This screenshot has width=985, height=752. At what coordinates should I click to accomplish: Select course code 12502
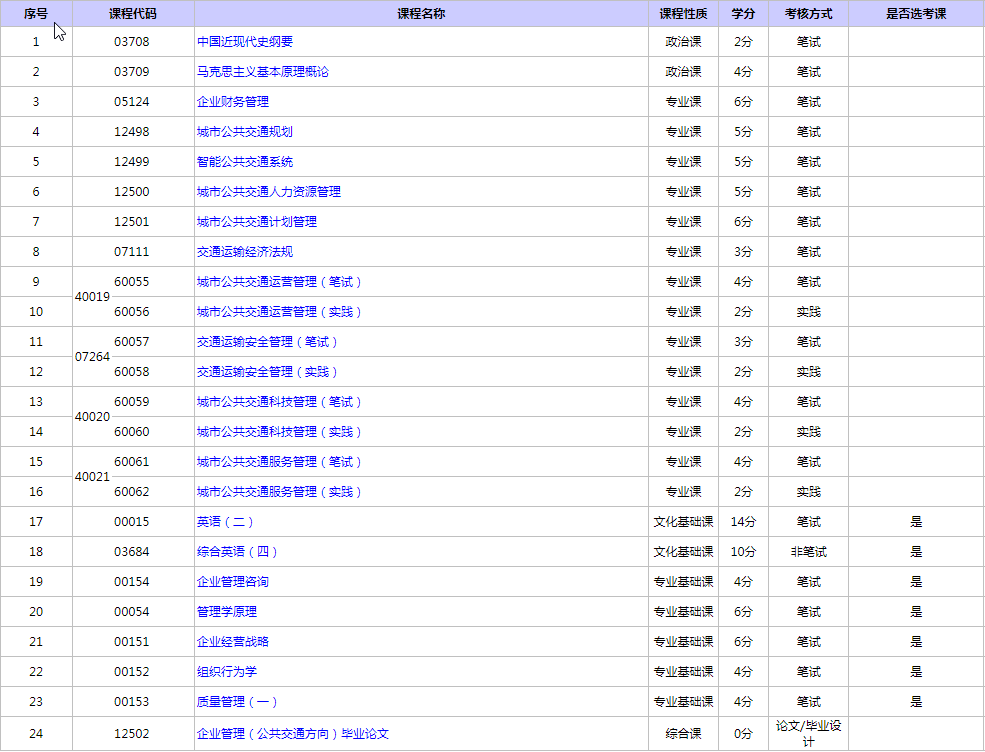(132, 734)
